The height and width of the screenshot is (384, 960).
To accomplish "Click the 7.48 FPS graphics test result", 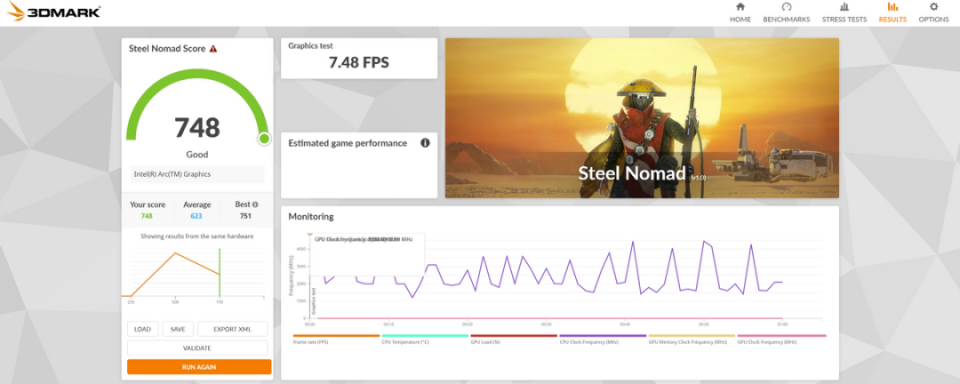I will (x=359, y=62).
